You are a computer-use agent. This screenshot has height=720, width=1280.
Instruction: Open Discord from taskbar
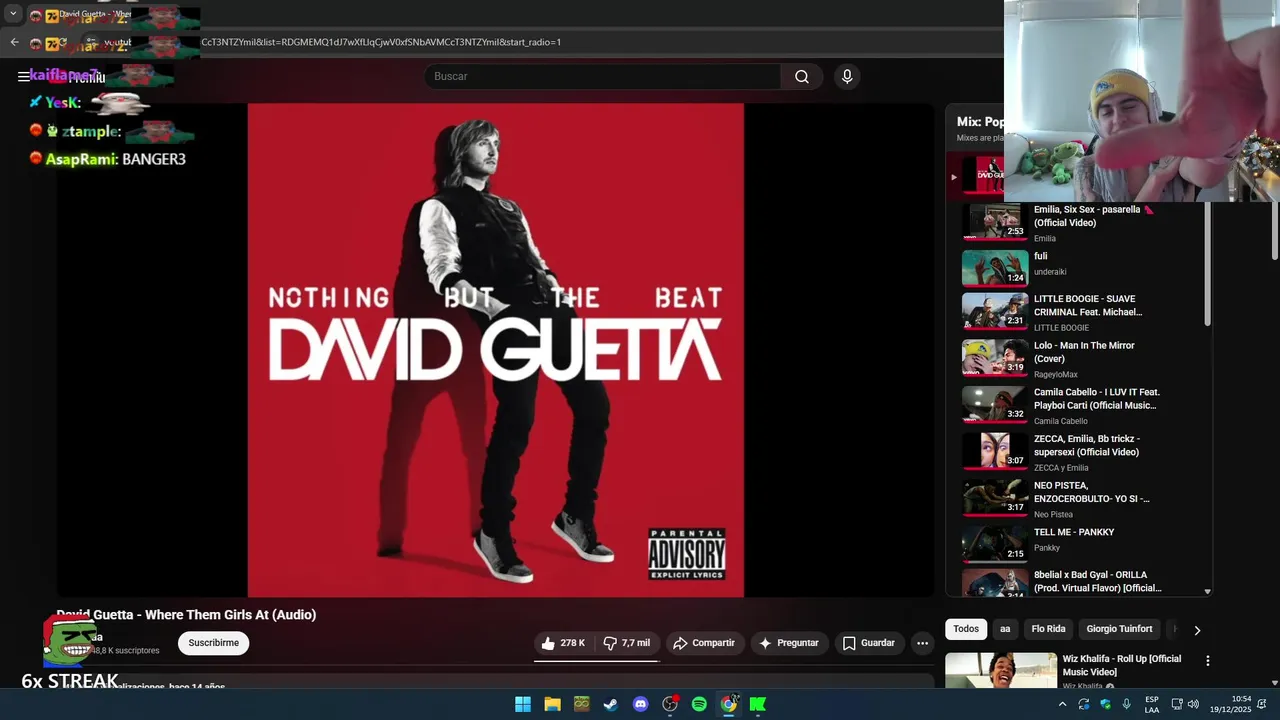(x=640, y=704)
